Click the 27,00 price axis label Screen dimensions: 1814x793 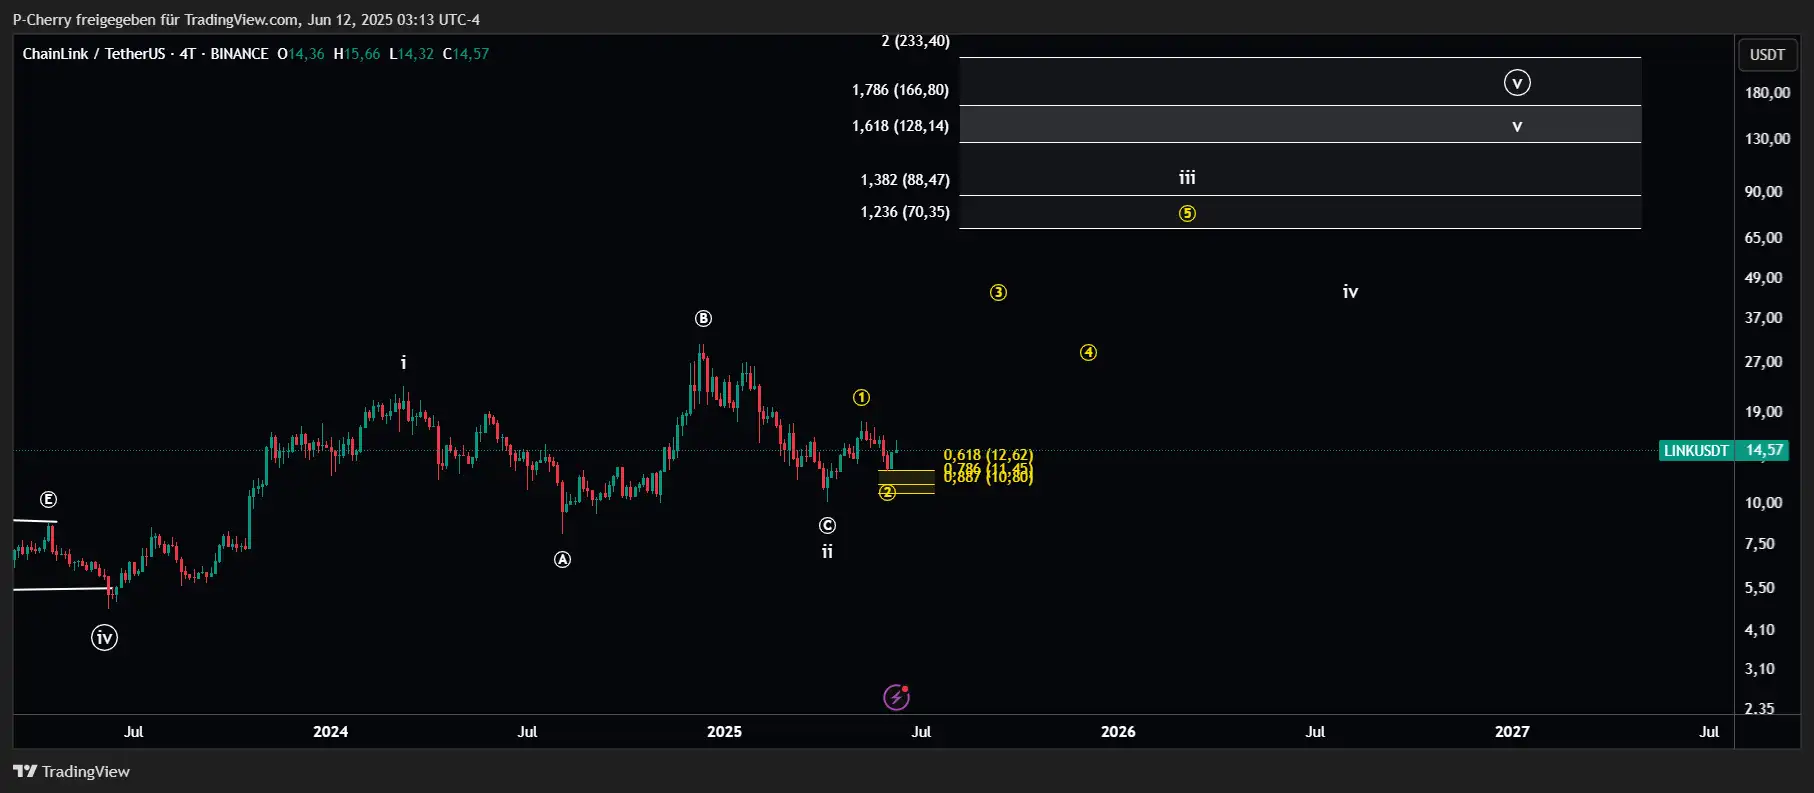1763,362
